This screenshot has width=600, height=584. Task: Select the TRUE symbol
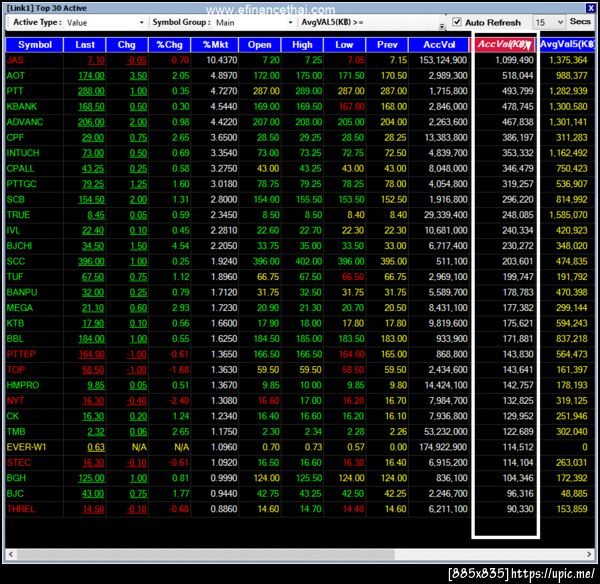18,215
